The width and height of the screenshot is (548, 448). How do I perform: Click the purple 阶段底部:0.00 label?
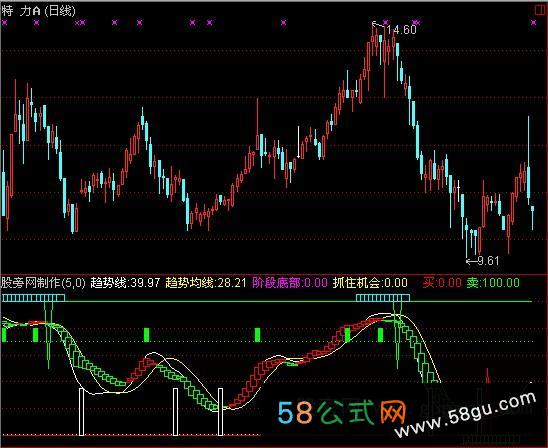[x=290, y=283]
